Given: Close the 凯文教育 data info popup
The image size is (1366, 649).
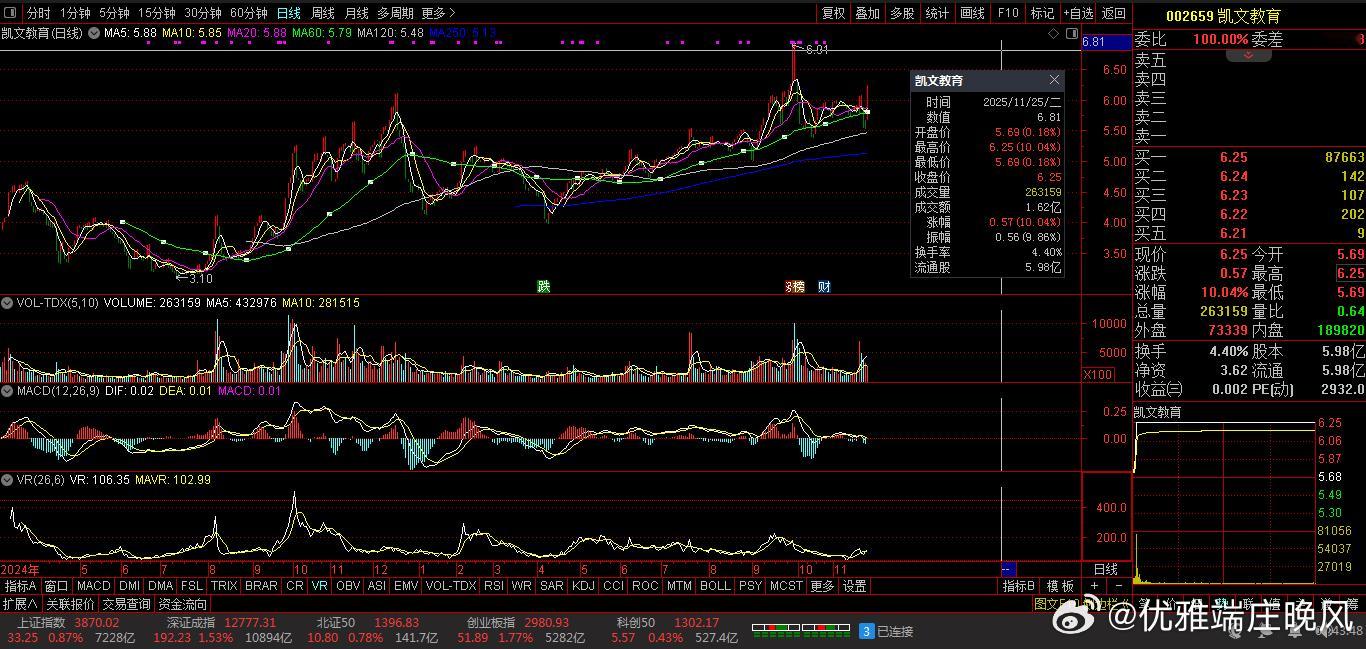Looking at the screenshot, I should click(x=1054, y=80).
